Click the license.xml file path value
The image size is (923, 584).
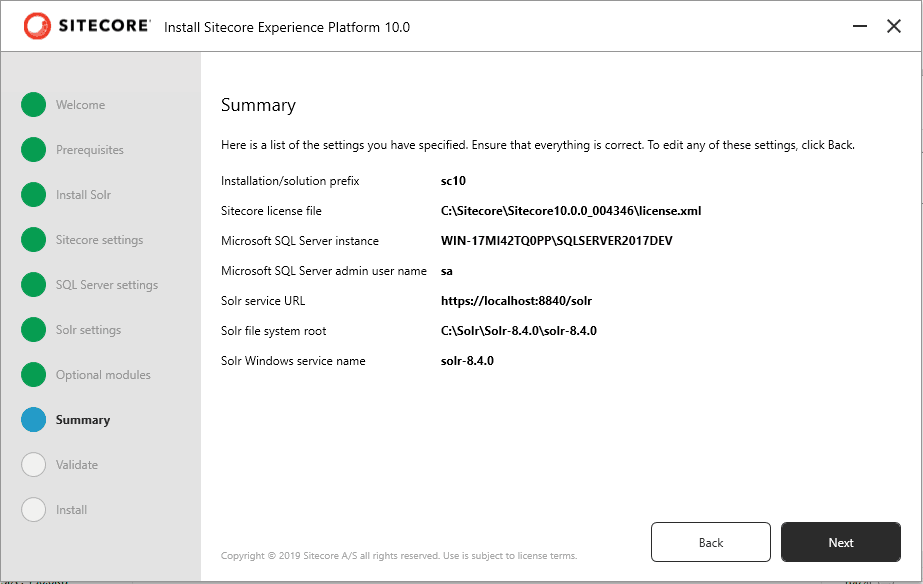pos(571,211)
